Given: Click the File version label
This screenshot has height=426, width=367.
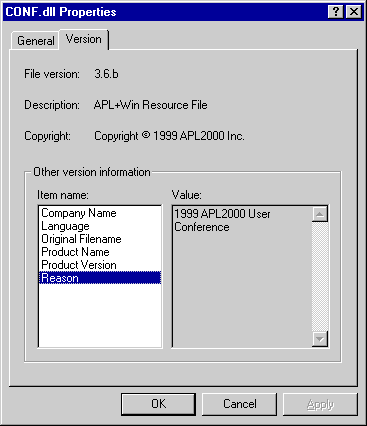Looking at the screenshot, I should [52, 74].
